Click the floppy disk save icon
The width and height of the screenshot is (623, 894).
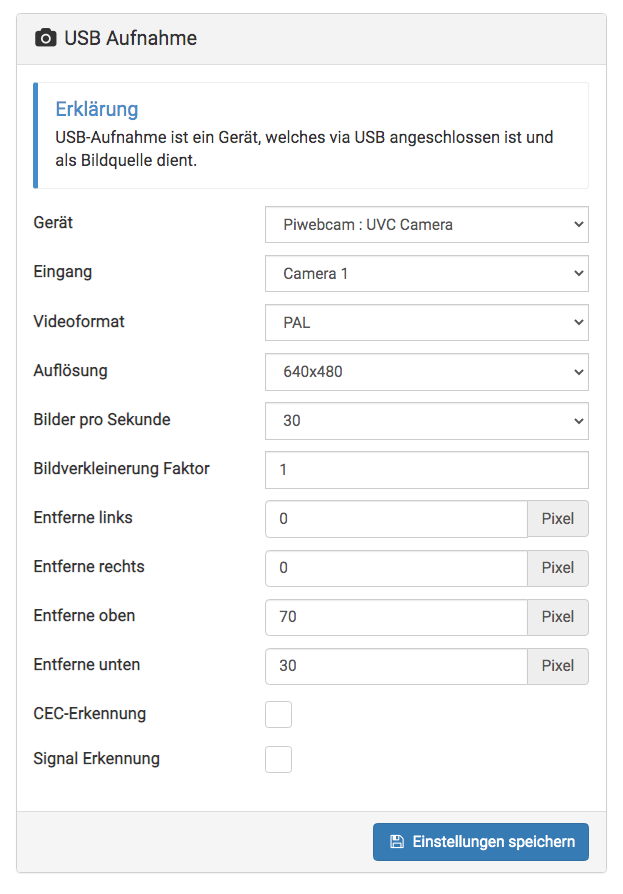[x=397, y=842]
